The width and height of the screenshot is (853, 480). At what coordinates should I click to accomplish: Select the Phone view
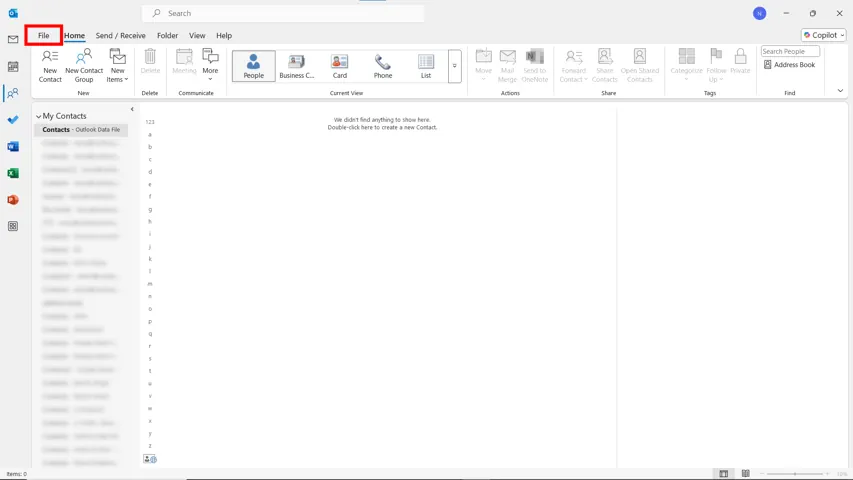tap(382, 66)
